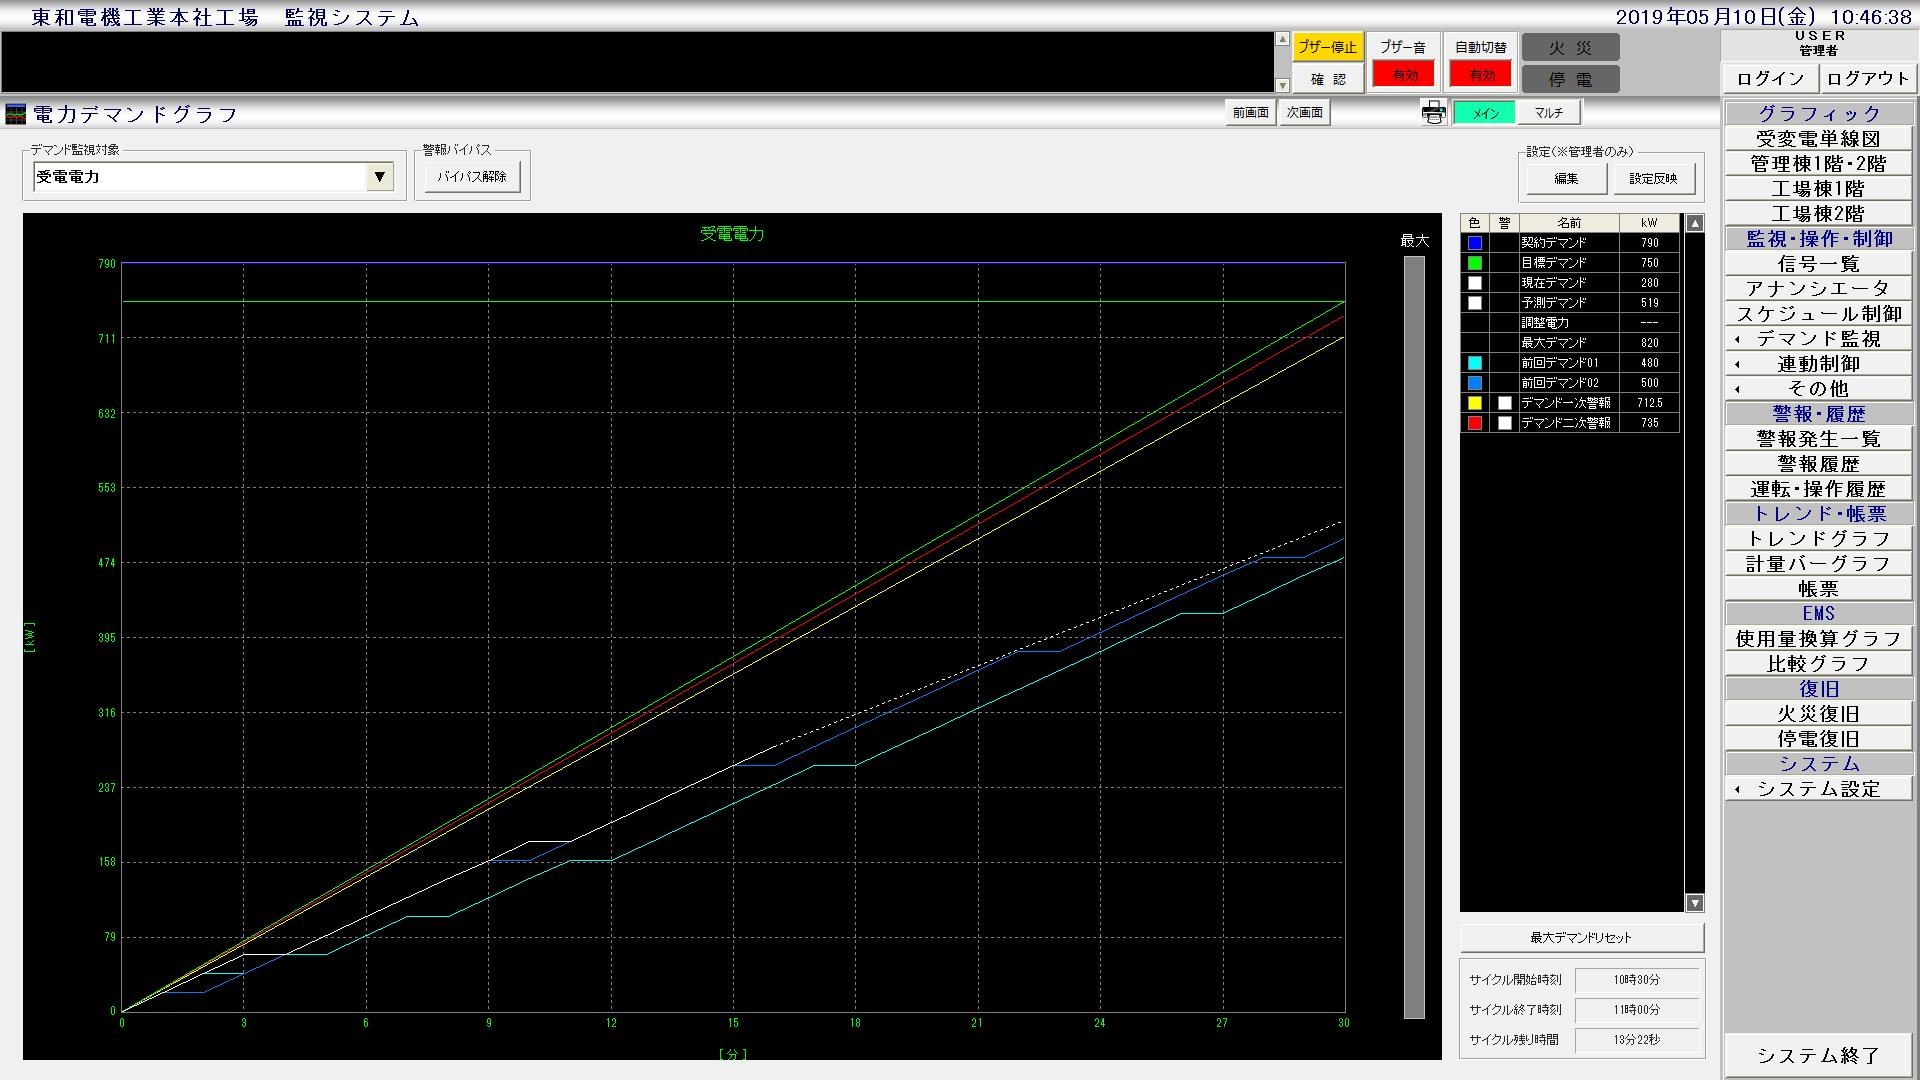Toggle ブザー音 有効 red button
Image resolution: width=1920 pixels, height=1080 pixels.
1403,75
